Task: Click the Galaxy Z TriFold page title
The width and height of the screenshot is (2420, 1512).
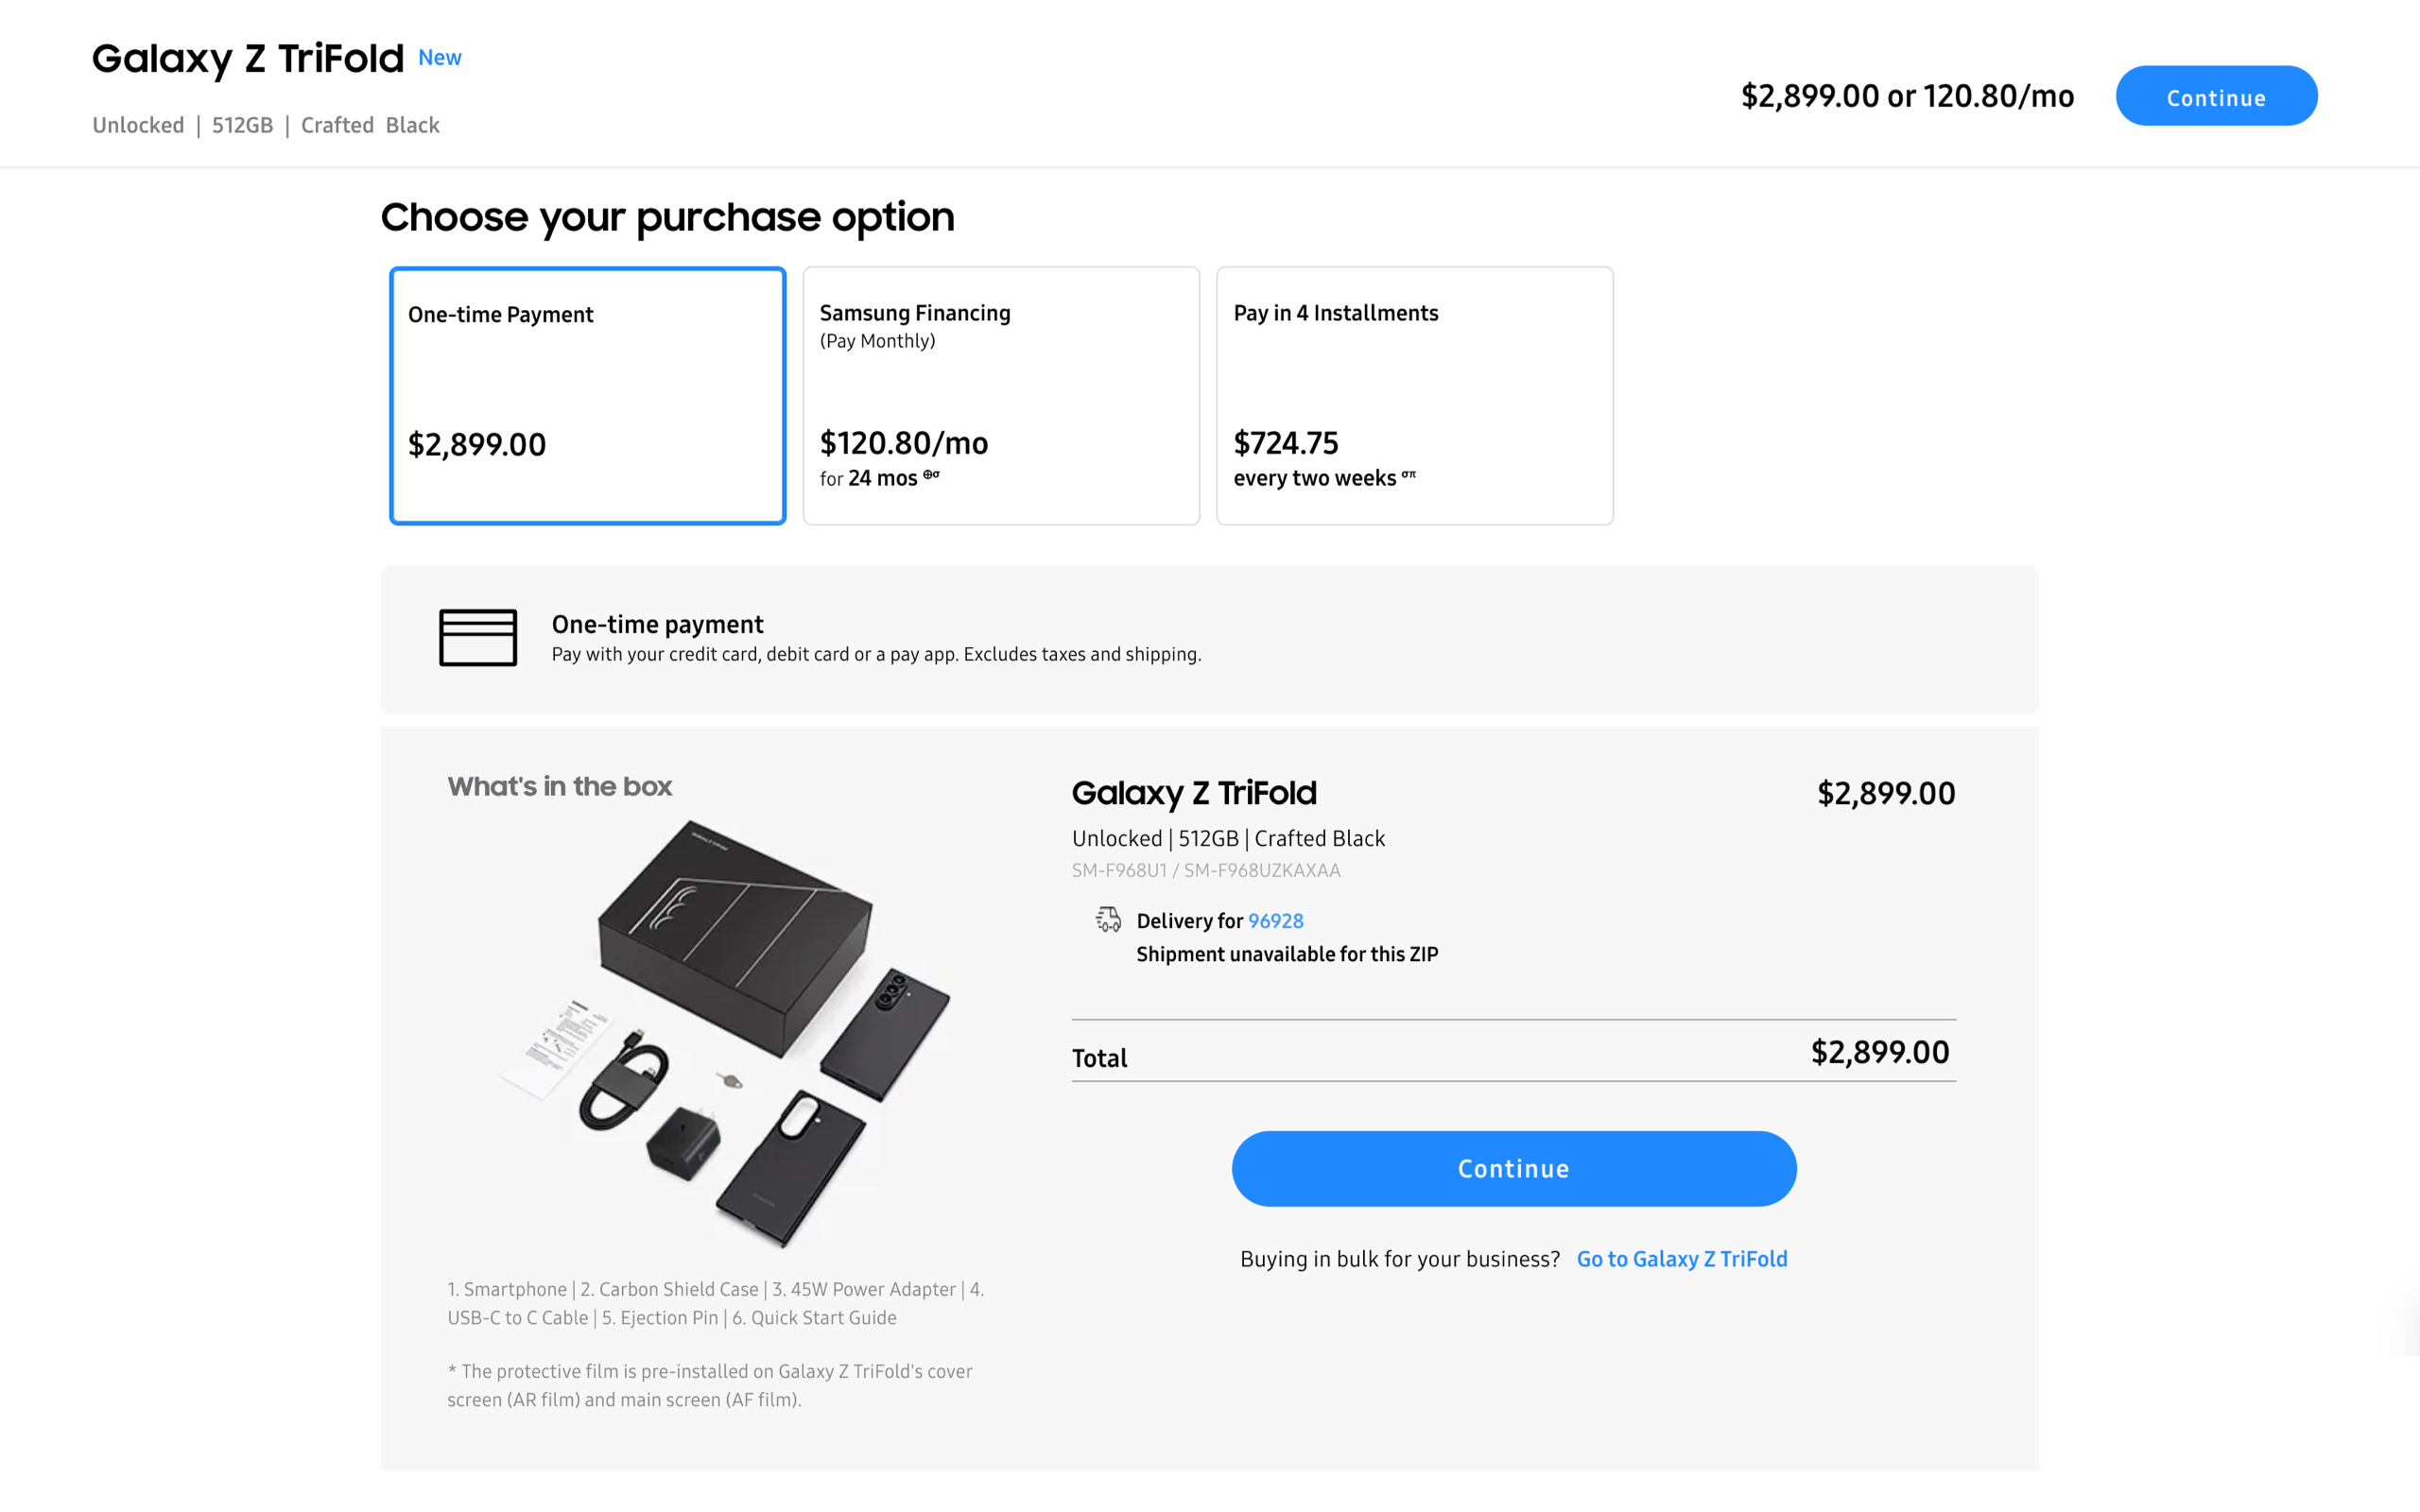Action: point(246,59)
